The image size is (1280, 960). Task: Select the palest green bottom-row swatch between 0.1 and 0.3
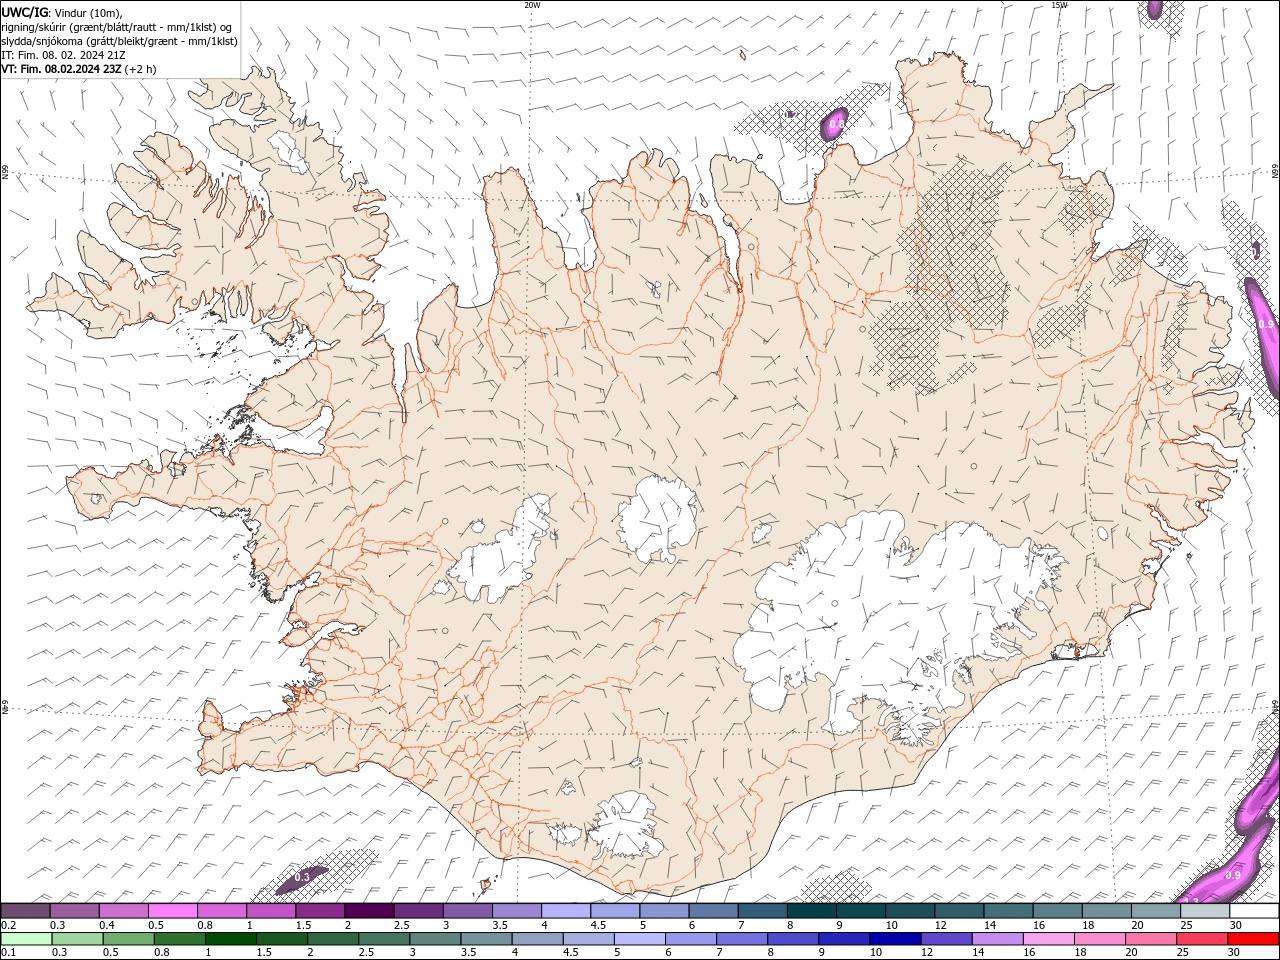click(x=26, y=938)
